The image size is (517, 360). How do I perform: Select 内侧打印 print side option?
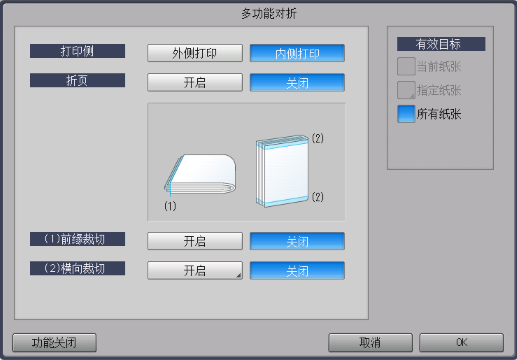click(x=297, y=53)
